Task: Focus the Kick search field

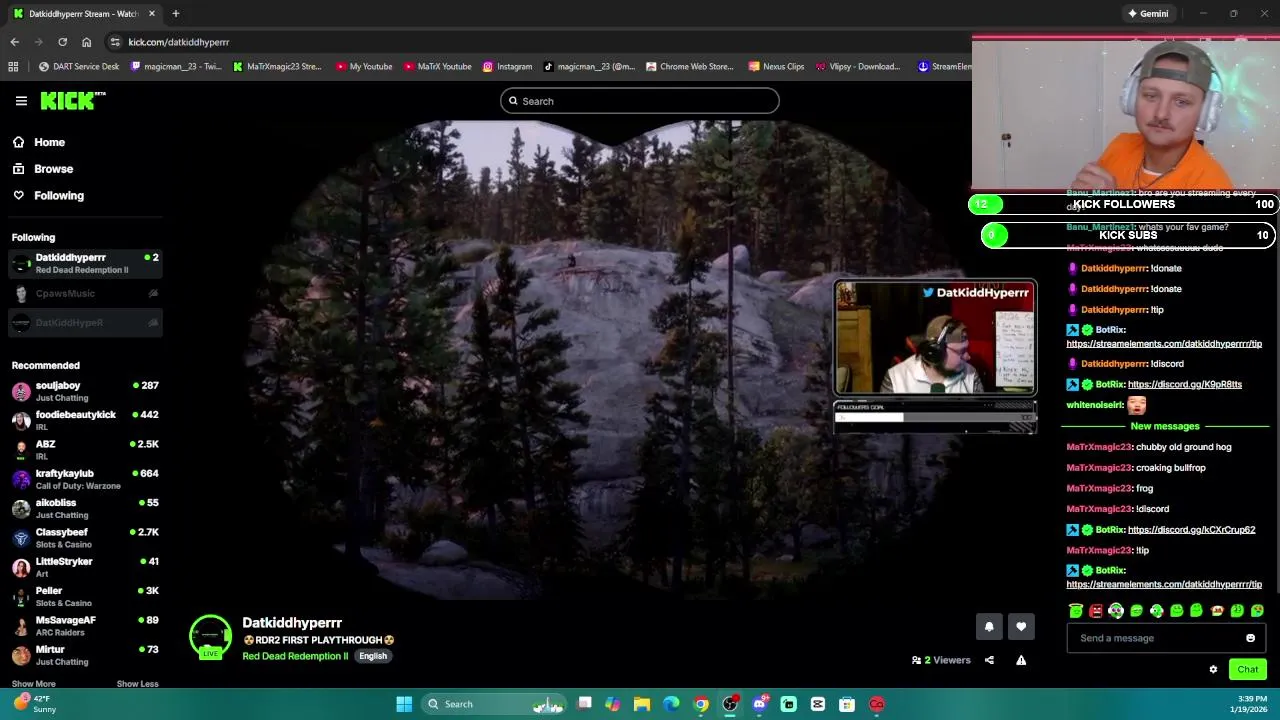Action: click(x=639, y=101)
